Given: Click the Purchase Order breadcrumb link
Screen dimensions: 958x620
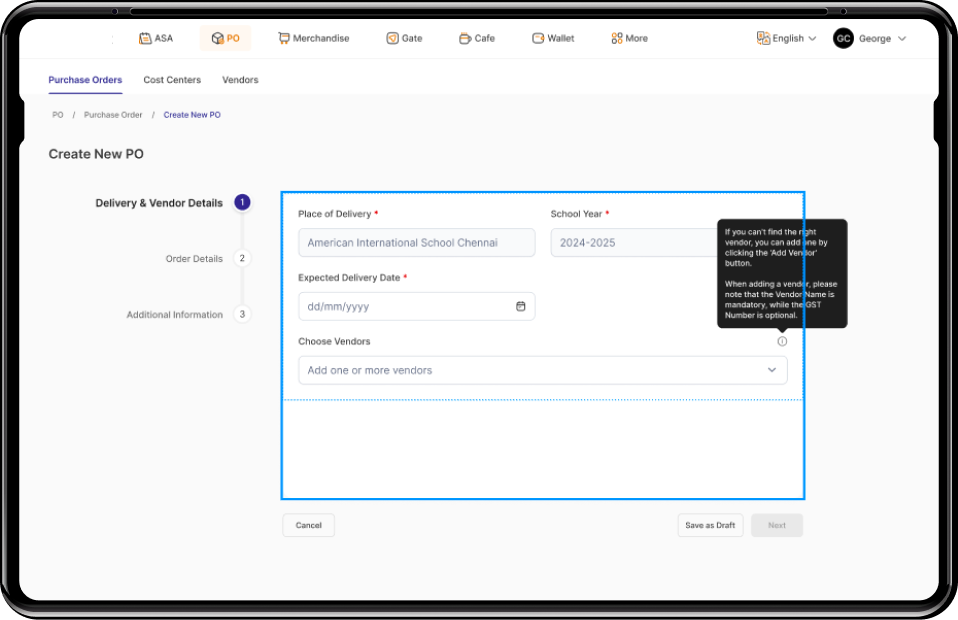Looking at the screenshot, I should point(112,114).
